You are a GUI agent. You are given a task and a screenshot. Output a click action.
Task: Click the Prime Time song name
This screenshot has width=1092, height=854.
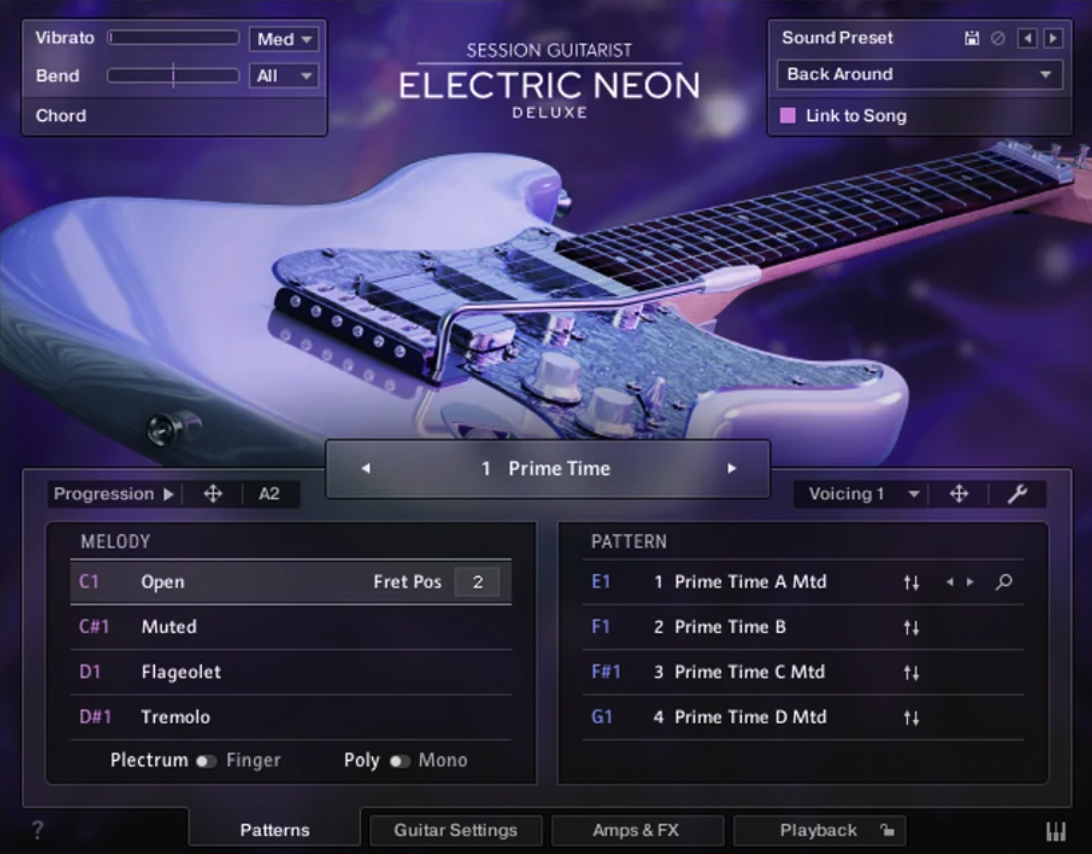[559, 469]
